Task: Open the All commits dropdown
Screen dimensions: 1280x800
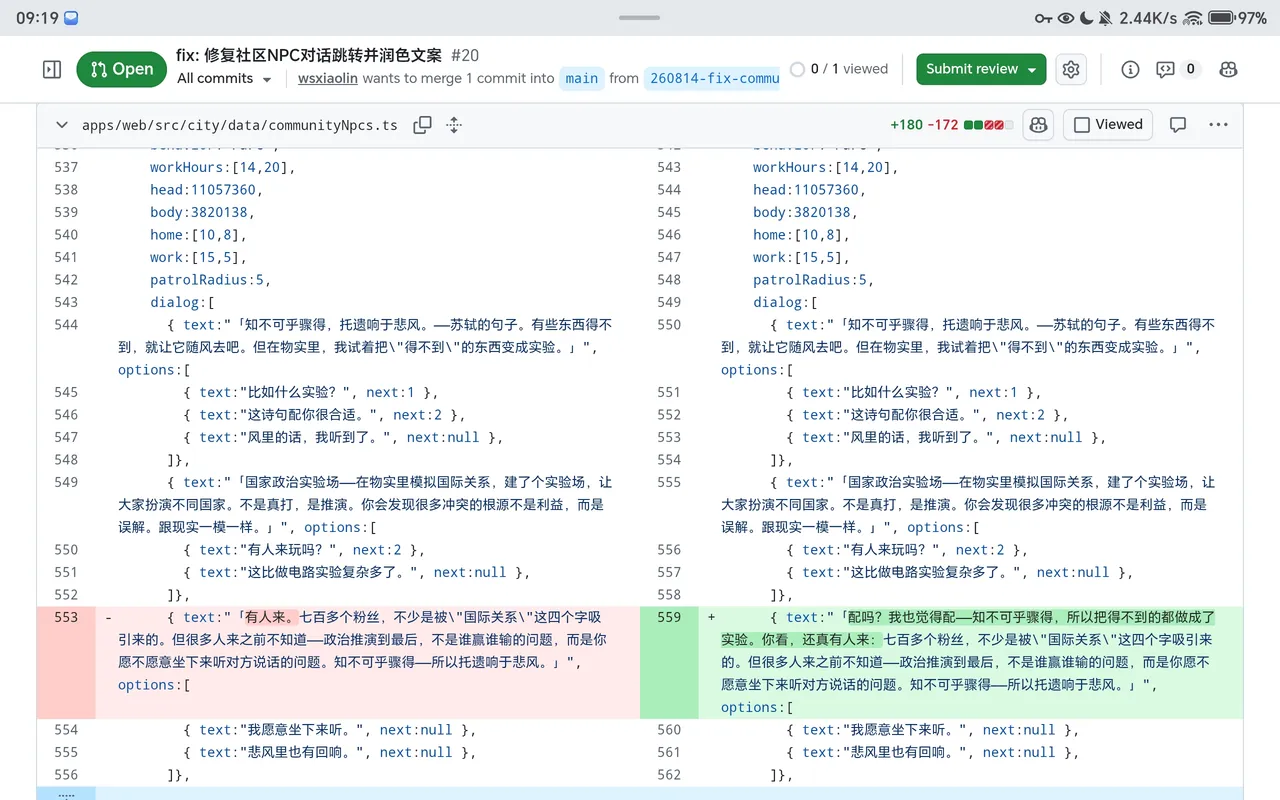Action: 224,78
